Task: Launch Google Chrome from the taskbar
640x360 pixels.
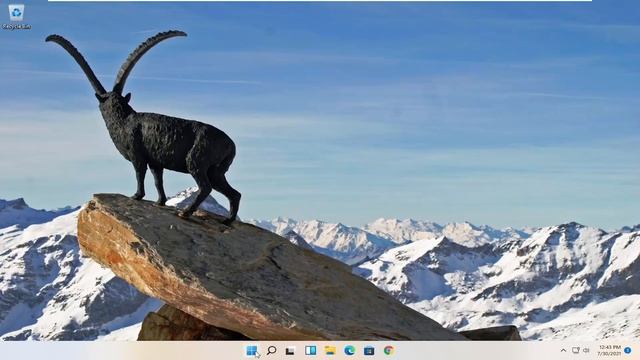Action: [x=389, y=350]
